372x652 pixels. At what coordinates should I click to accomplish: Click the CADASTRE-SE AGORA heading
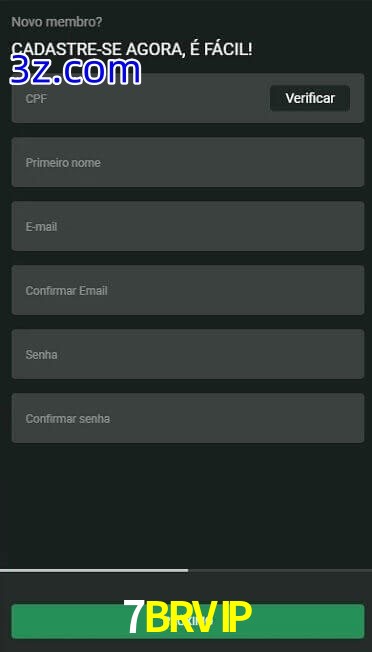tap(132, 49)
